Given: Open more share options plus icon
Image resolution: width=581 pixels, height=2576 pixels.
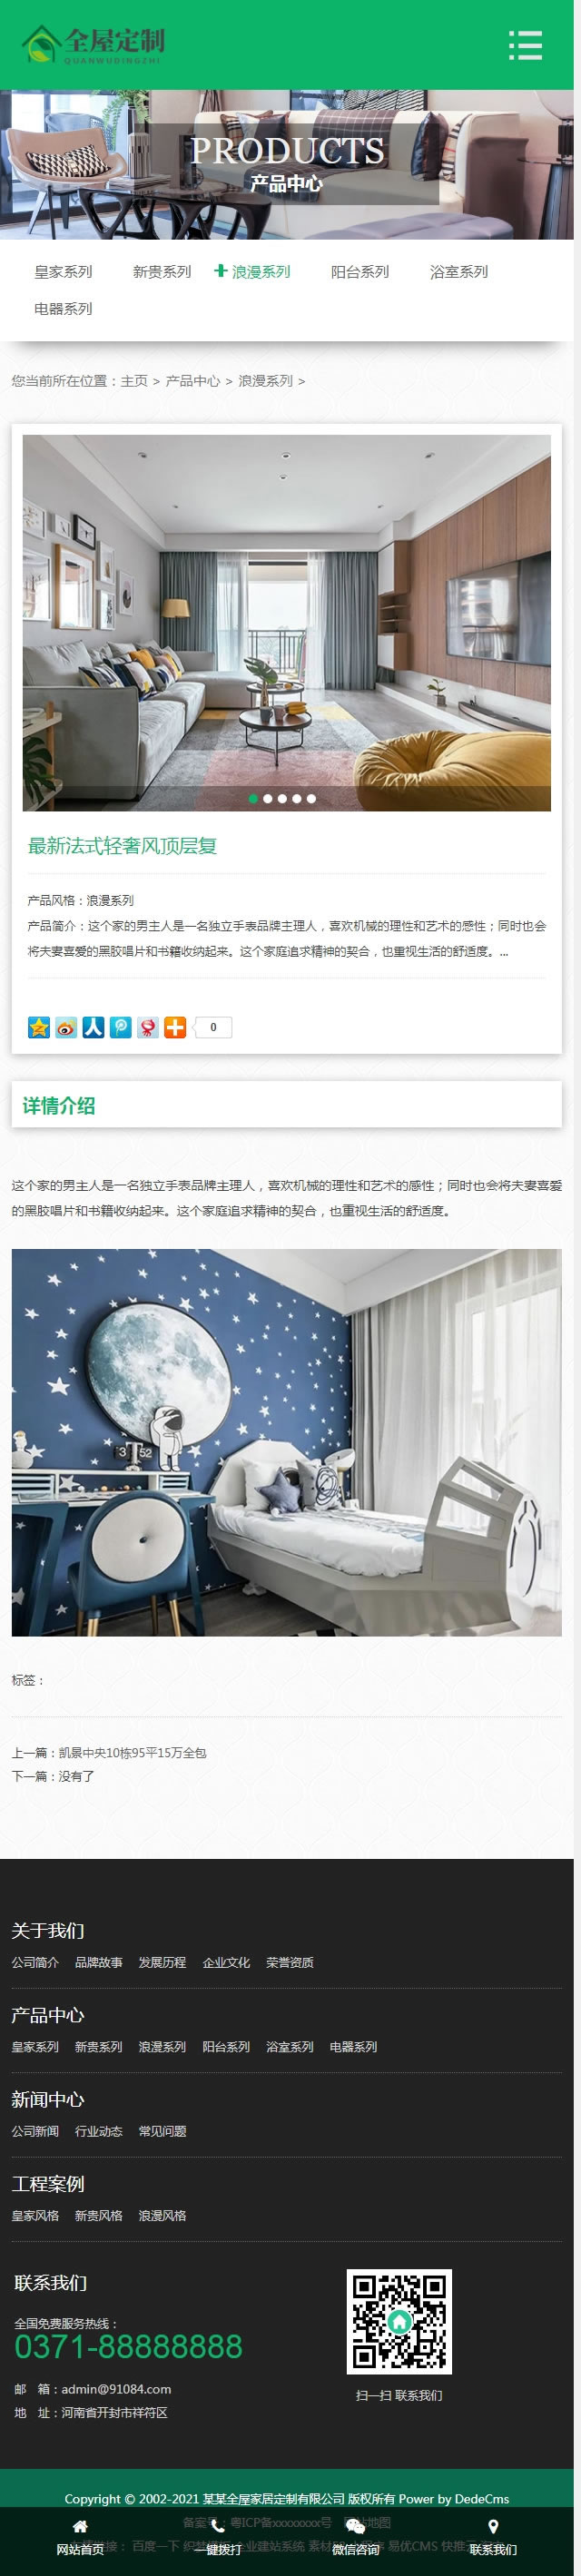Looking at the screenshot, I should click(175, 1027).
